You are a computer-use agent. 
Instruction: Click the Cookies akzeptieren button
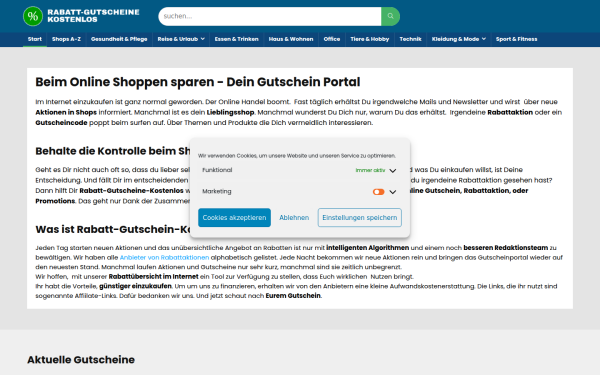click(x=235, y=217)
